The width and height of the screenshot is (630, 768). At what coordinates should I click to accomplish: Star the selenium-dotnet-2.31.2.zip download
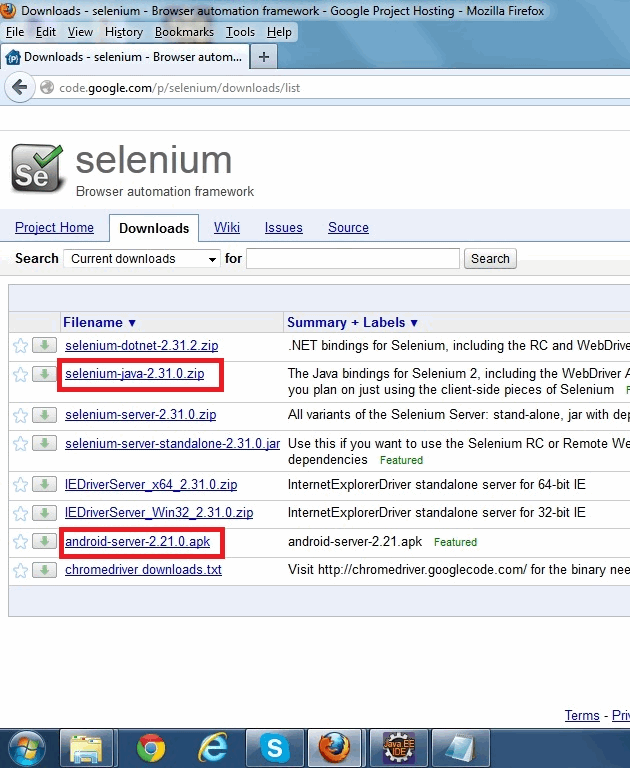[x=21, y=346]
